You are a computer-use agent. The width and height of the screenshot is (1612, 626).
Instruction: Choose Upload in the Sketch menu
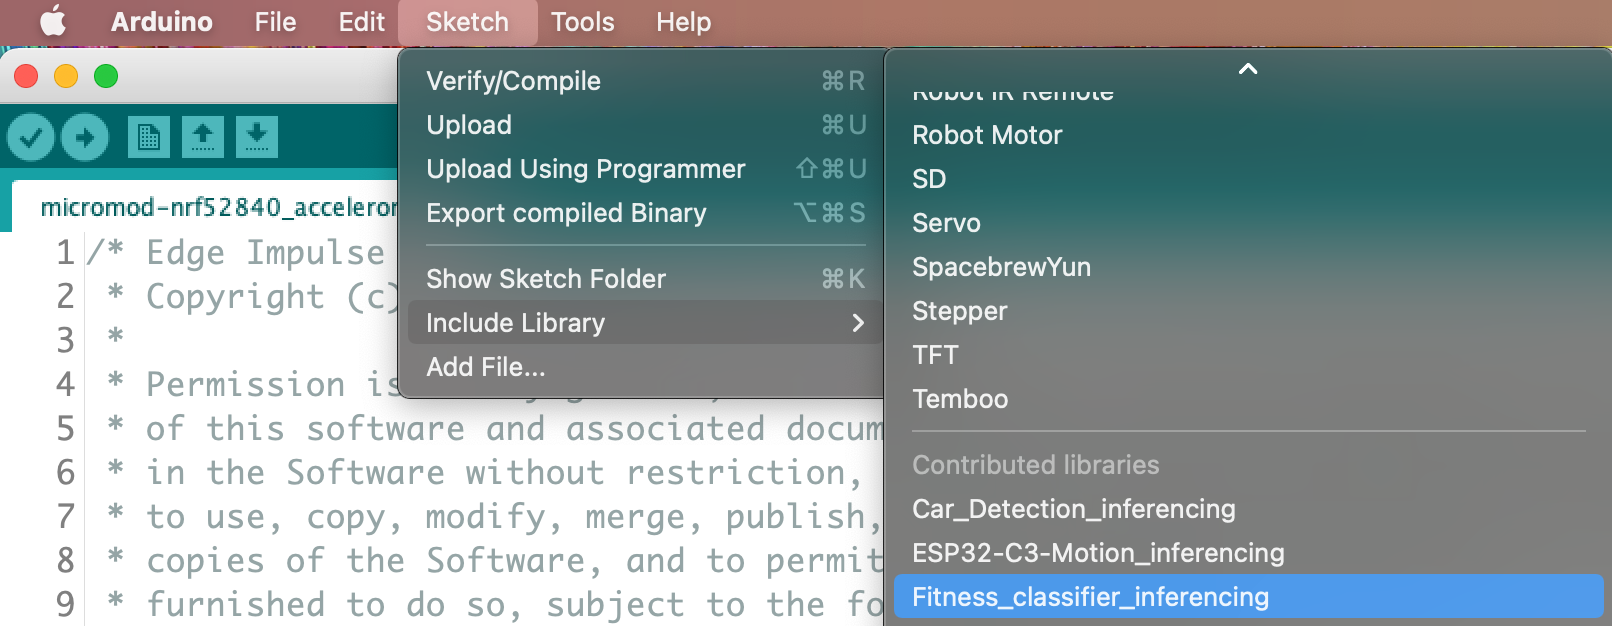pyautogui.click(x=643, y=125)
